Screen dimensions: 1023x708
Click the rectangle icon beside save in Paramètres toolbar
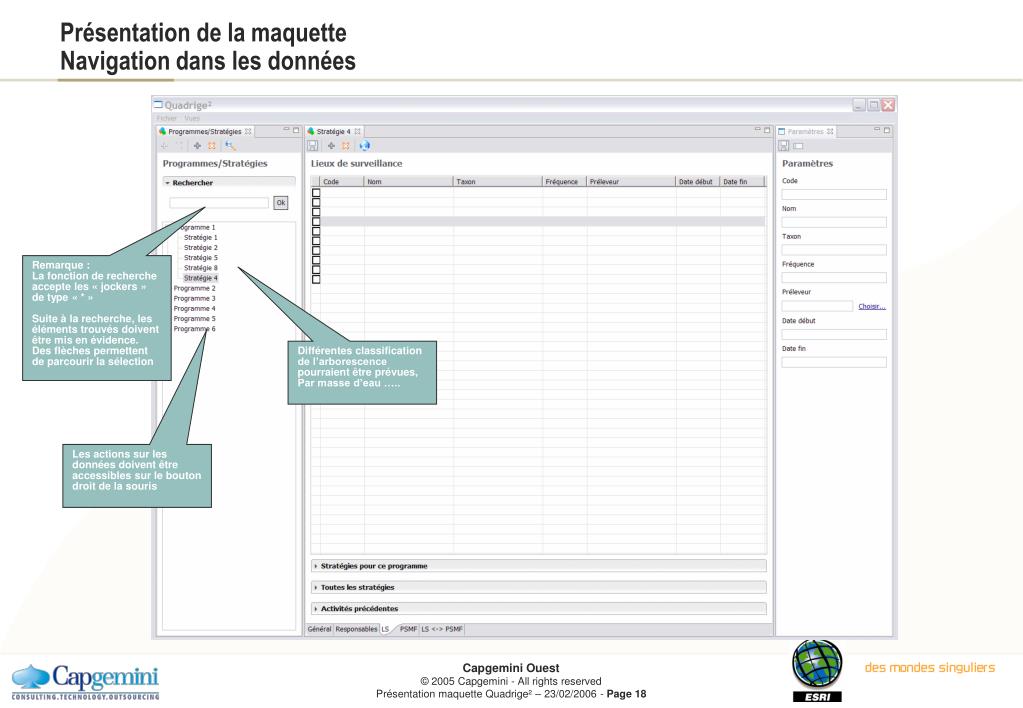pos(798,146)
